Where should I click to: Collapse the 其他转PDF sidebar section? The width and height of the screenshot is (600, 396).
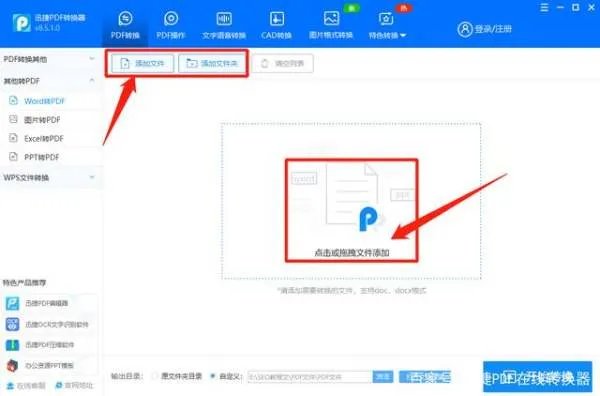[50, 81]
